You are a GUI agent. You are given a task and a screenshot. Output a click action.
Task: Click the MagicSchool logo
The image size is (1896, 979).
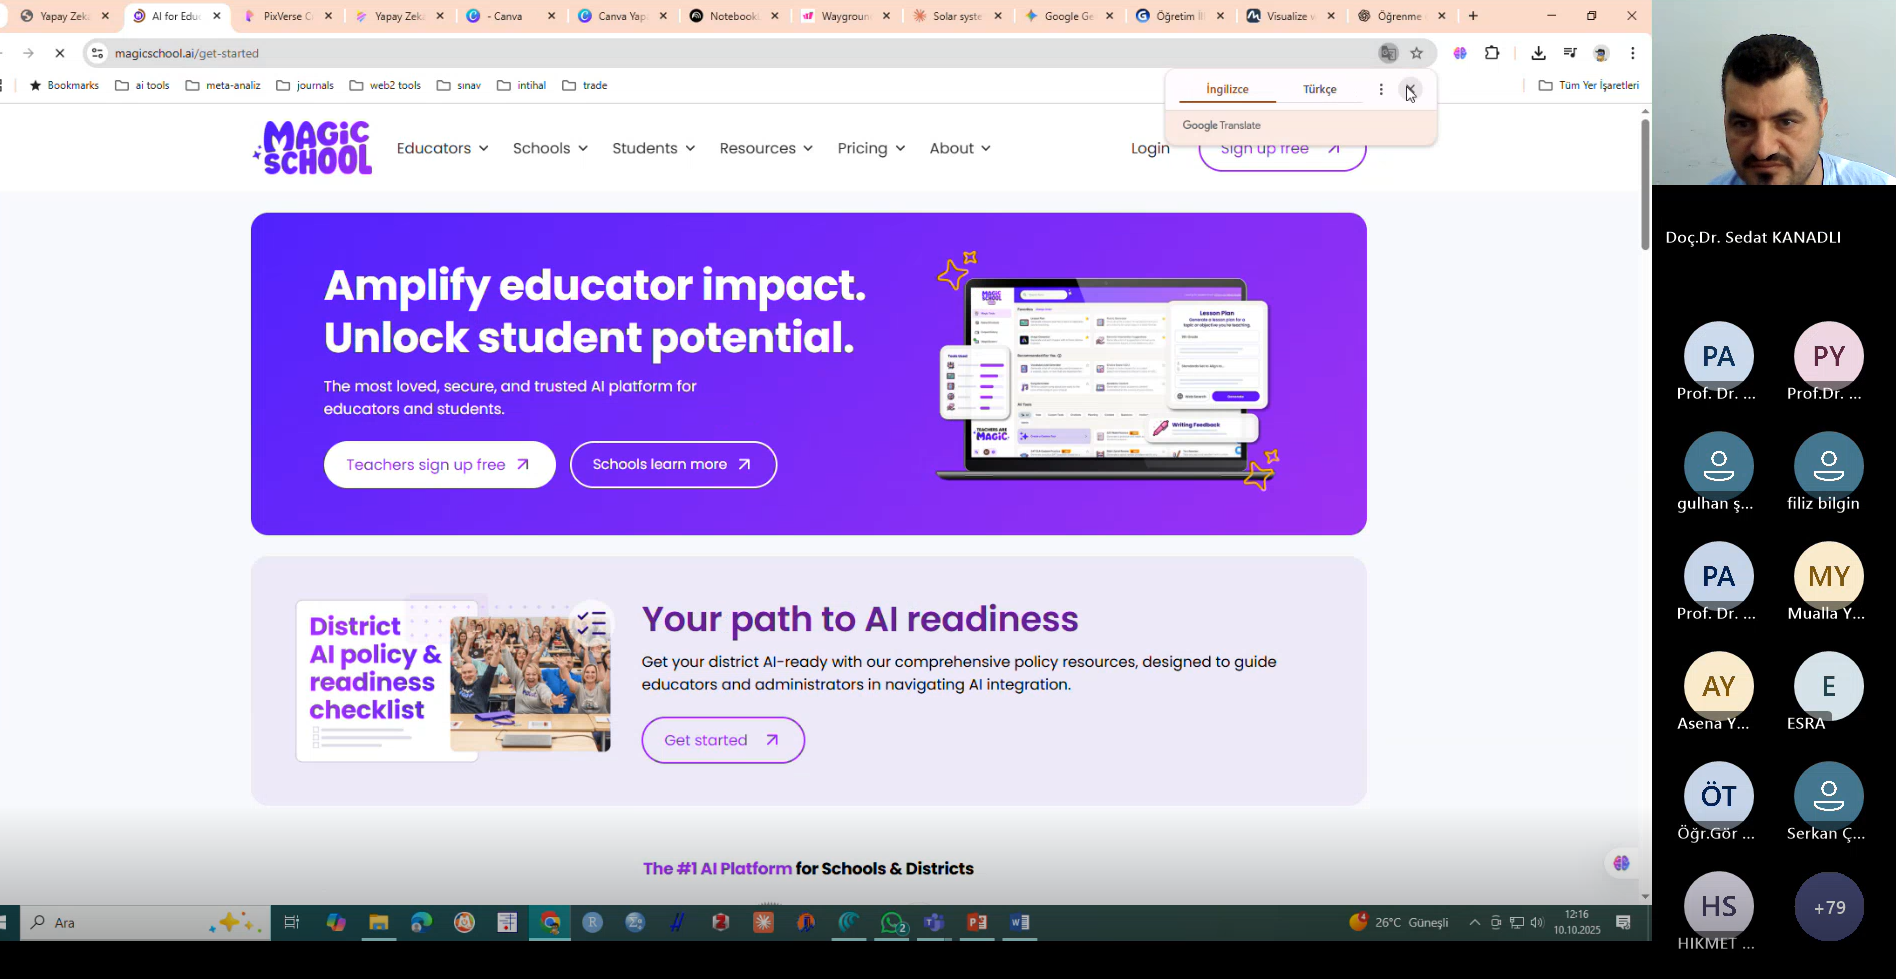tap(313, 148)
